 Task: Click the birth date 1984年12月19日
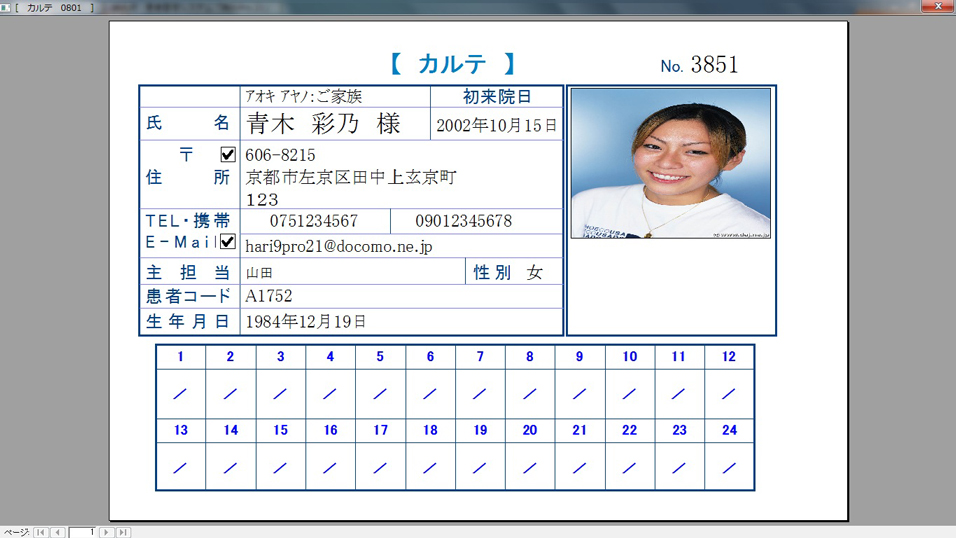306,321
